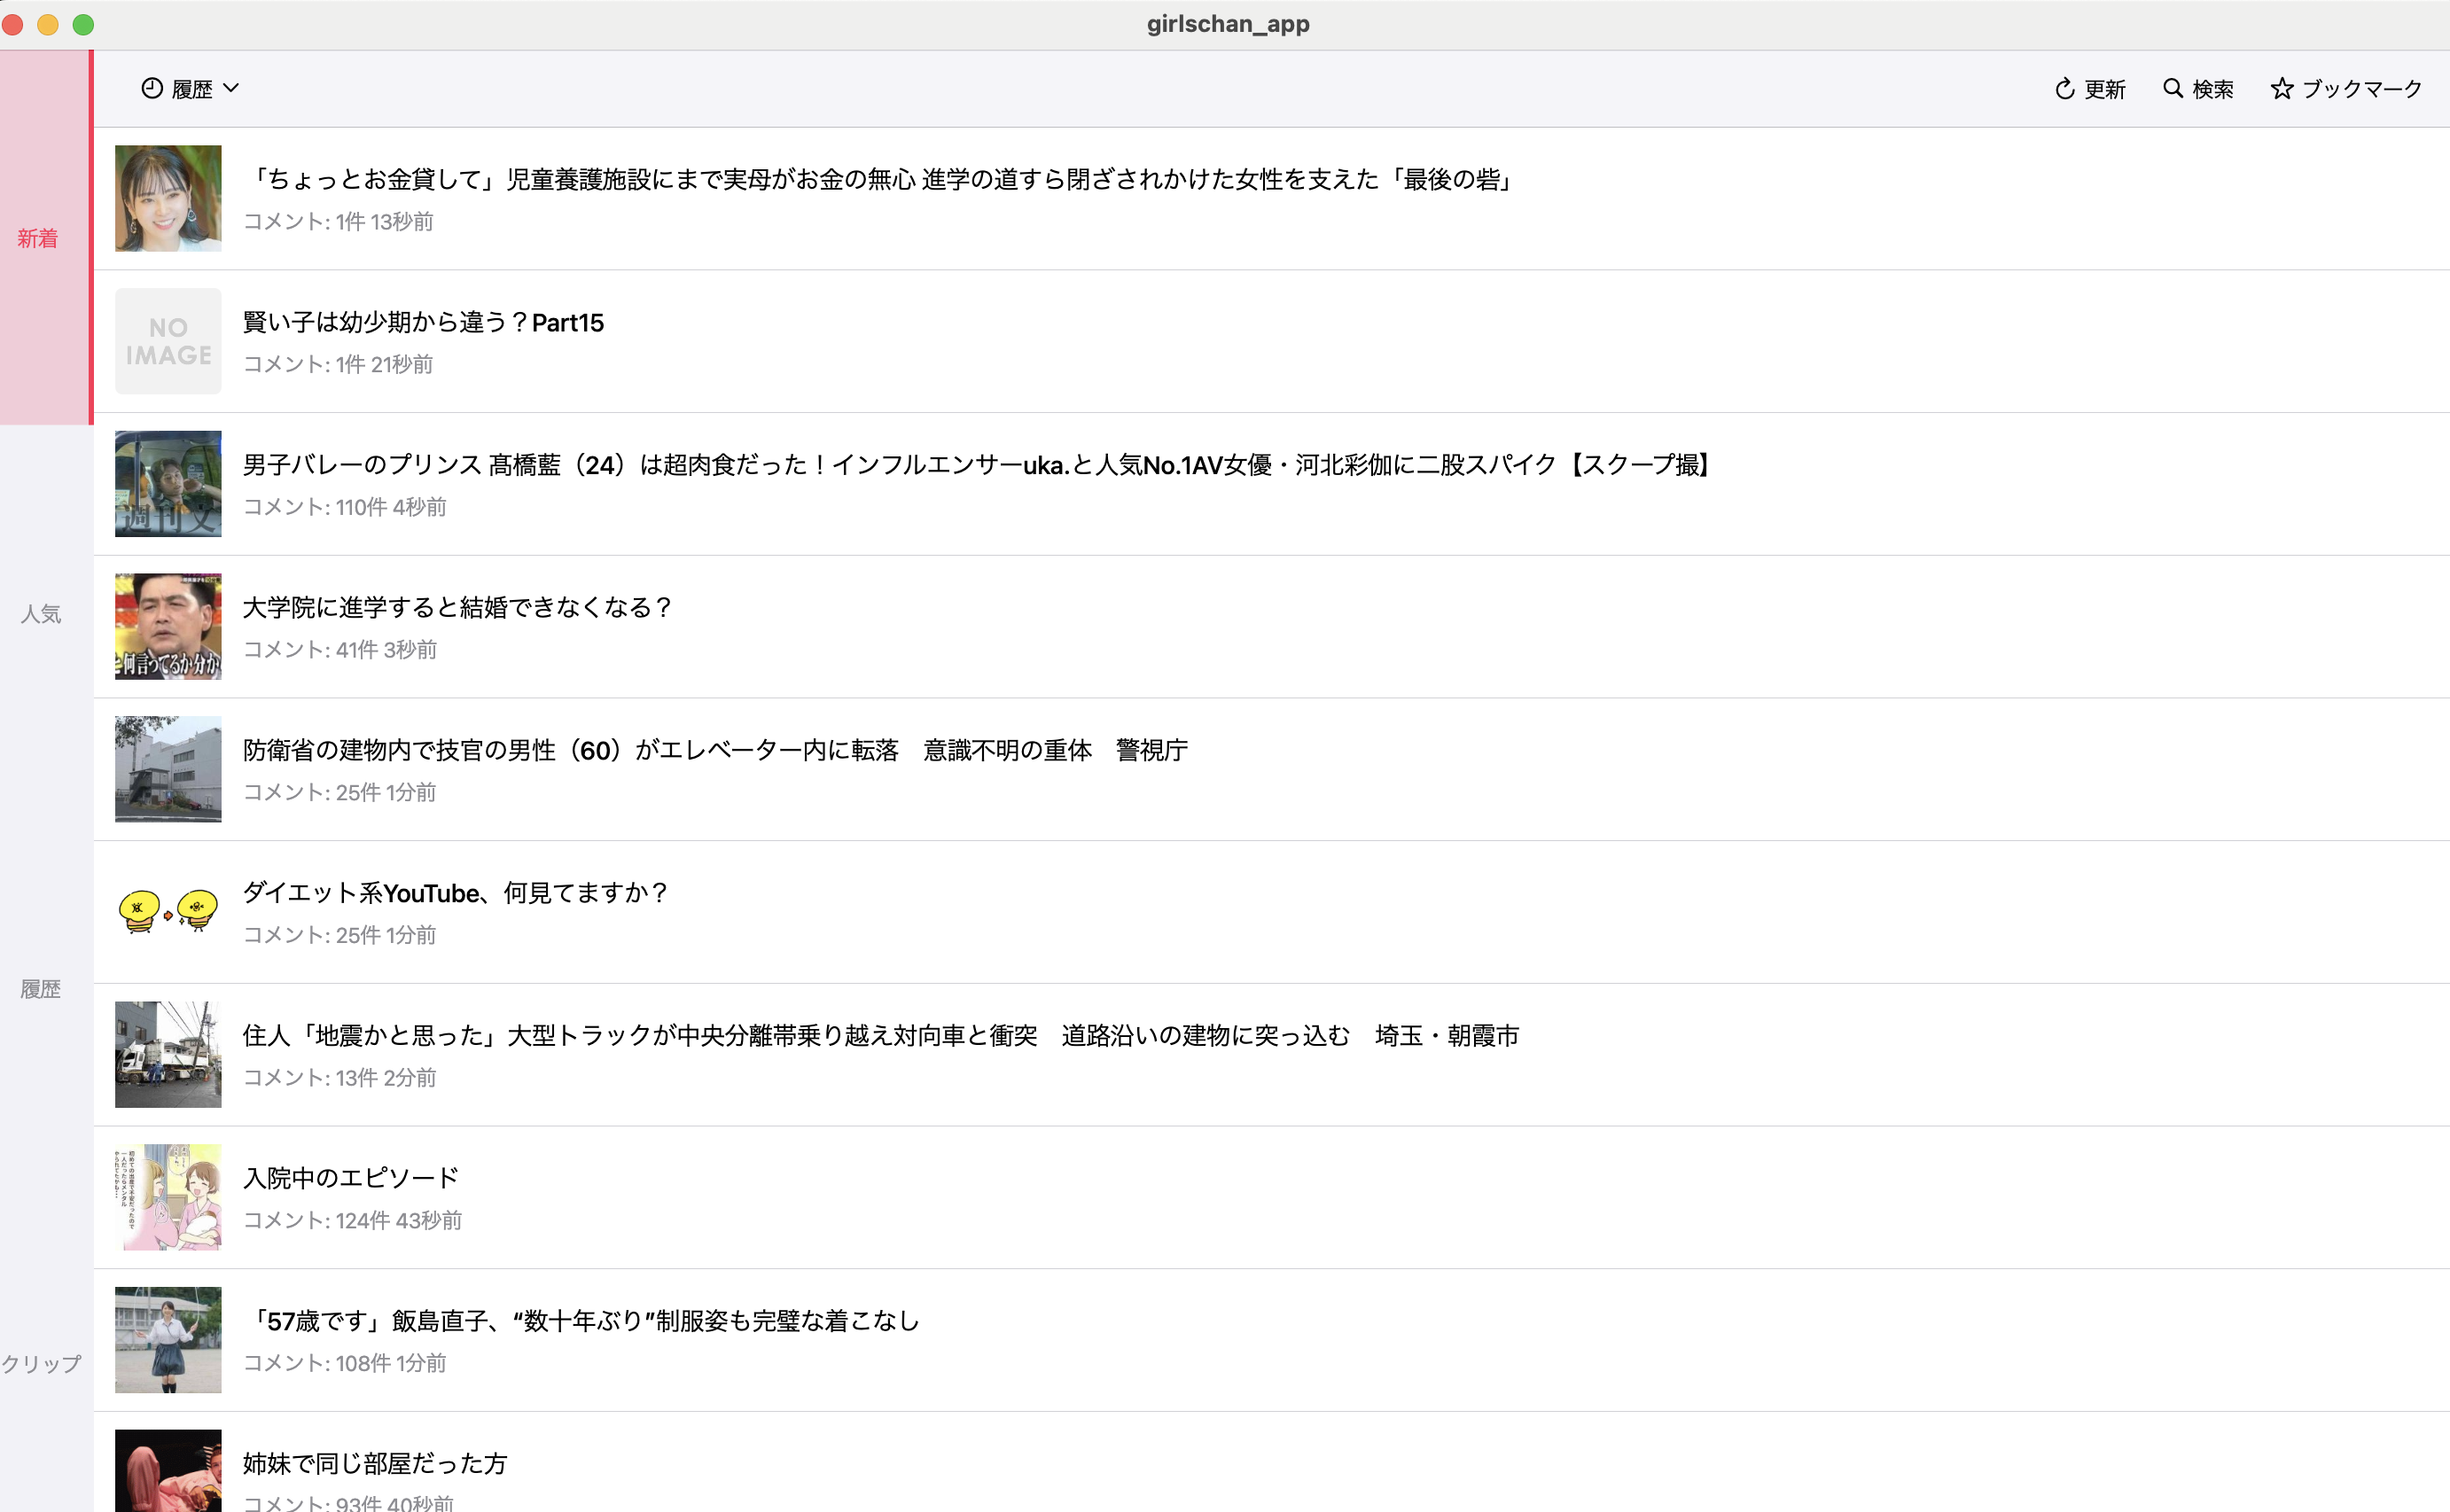Select the クリップ sidebar tab

[41, 1363]
